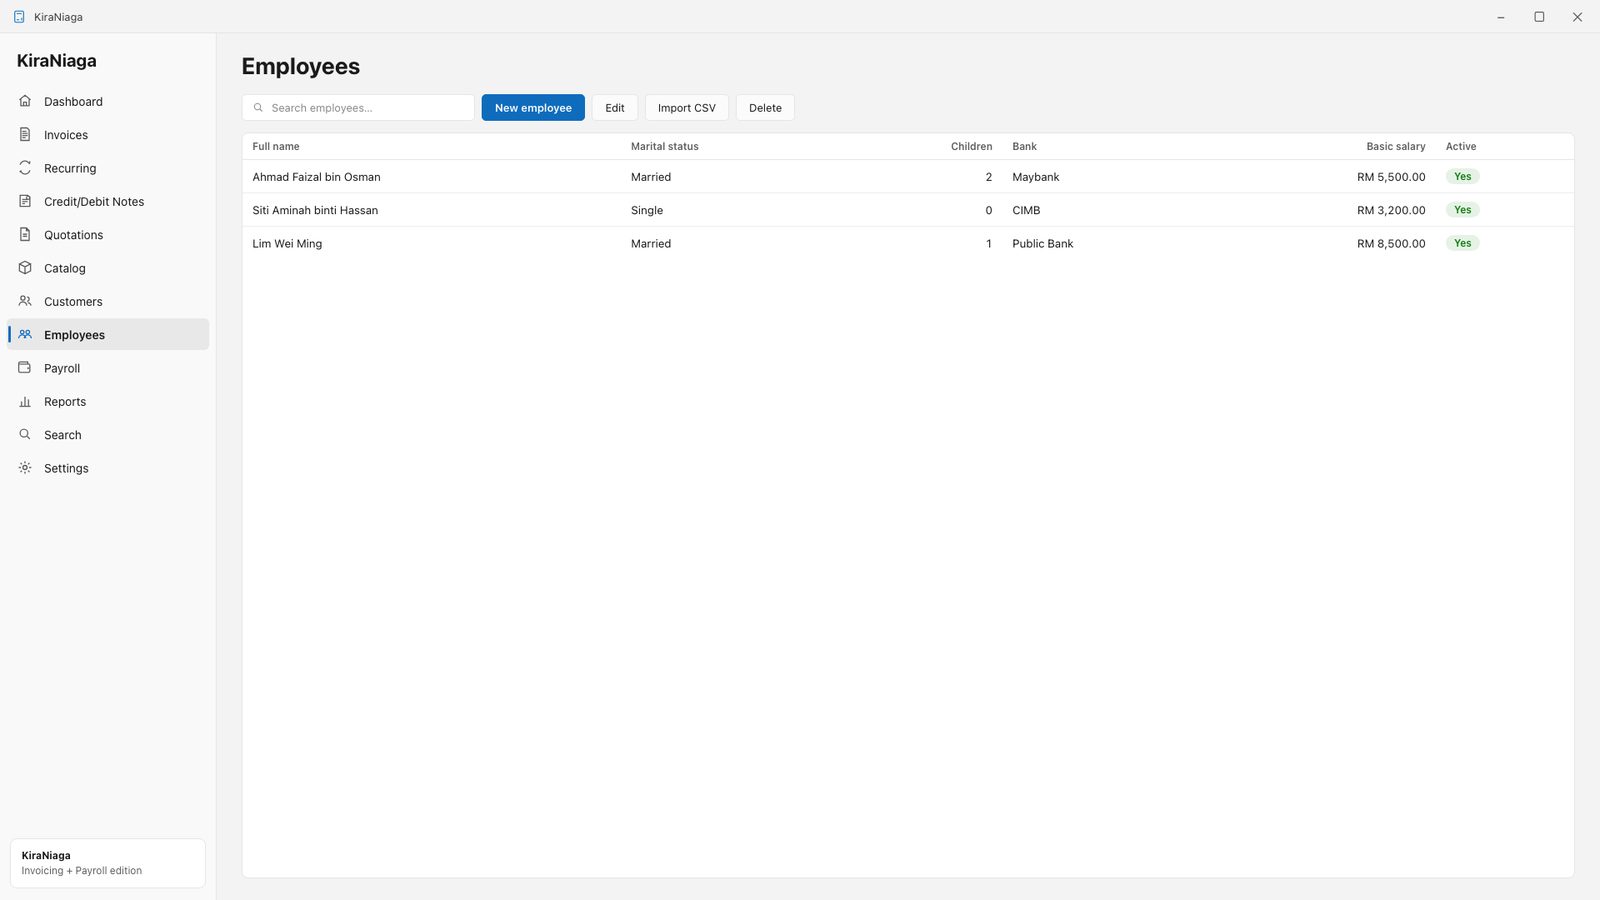Screen dimensions: 1600x900
Task: Open the Catalog box icon
Action: click(25, 268)
